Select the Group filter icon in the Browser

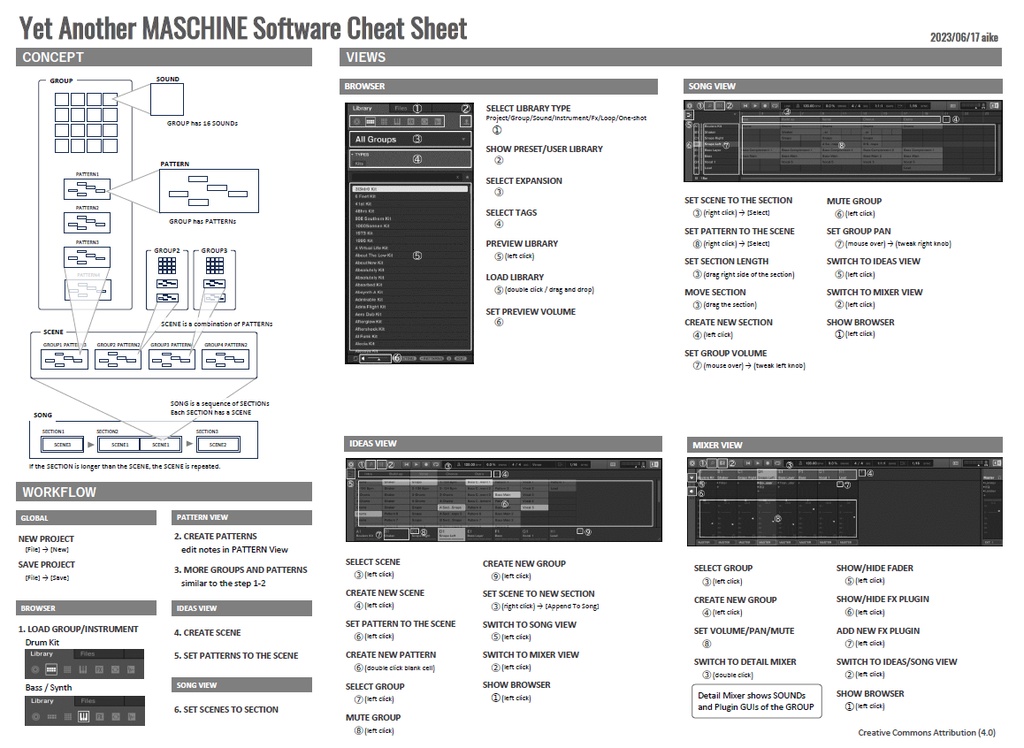click(370, 121)
